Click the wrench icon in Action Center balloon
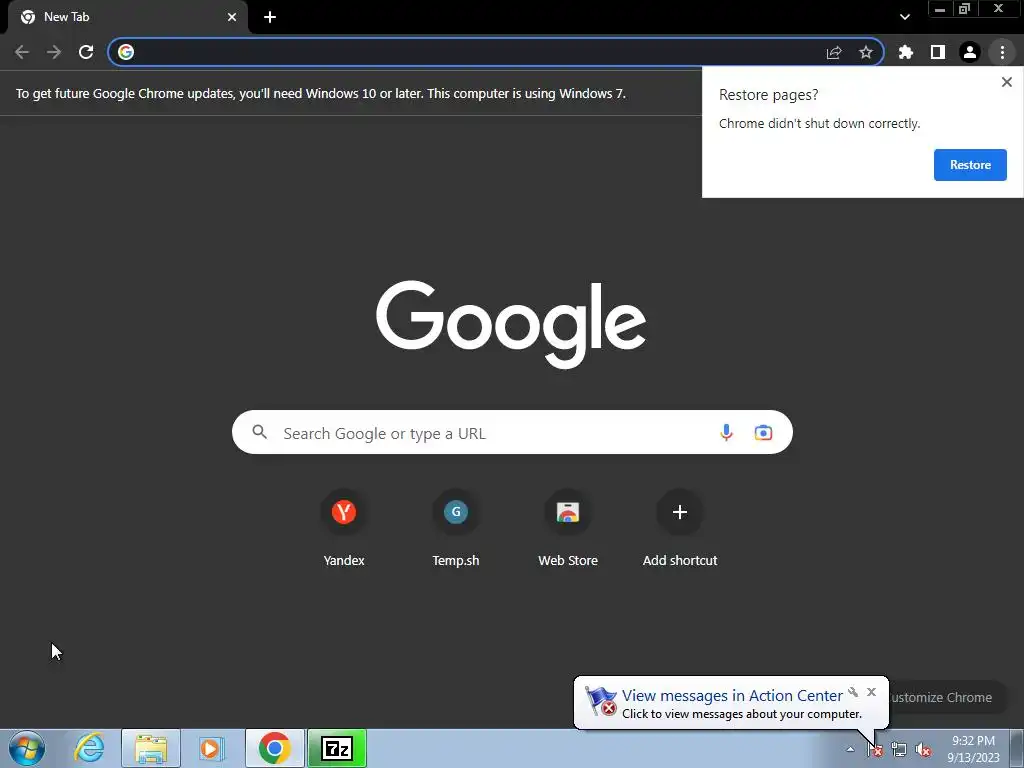The height and width of the screenshot is (768, 1024). [x=853, y=692]
